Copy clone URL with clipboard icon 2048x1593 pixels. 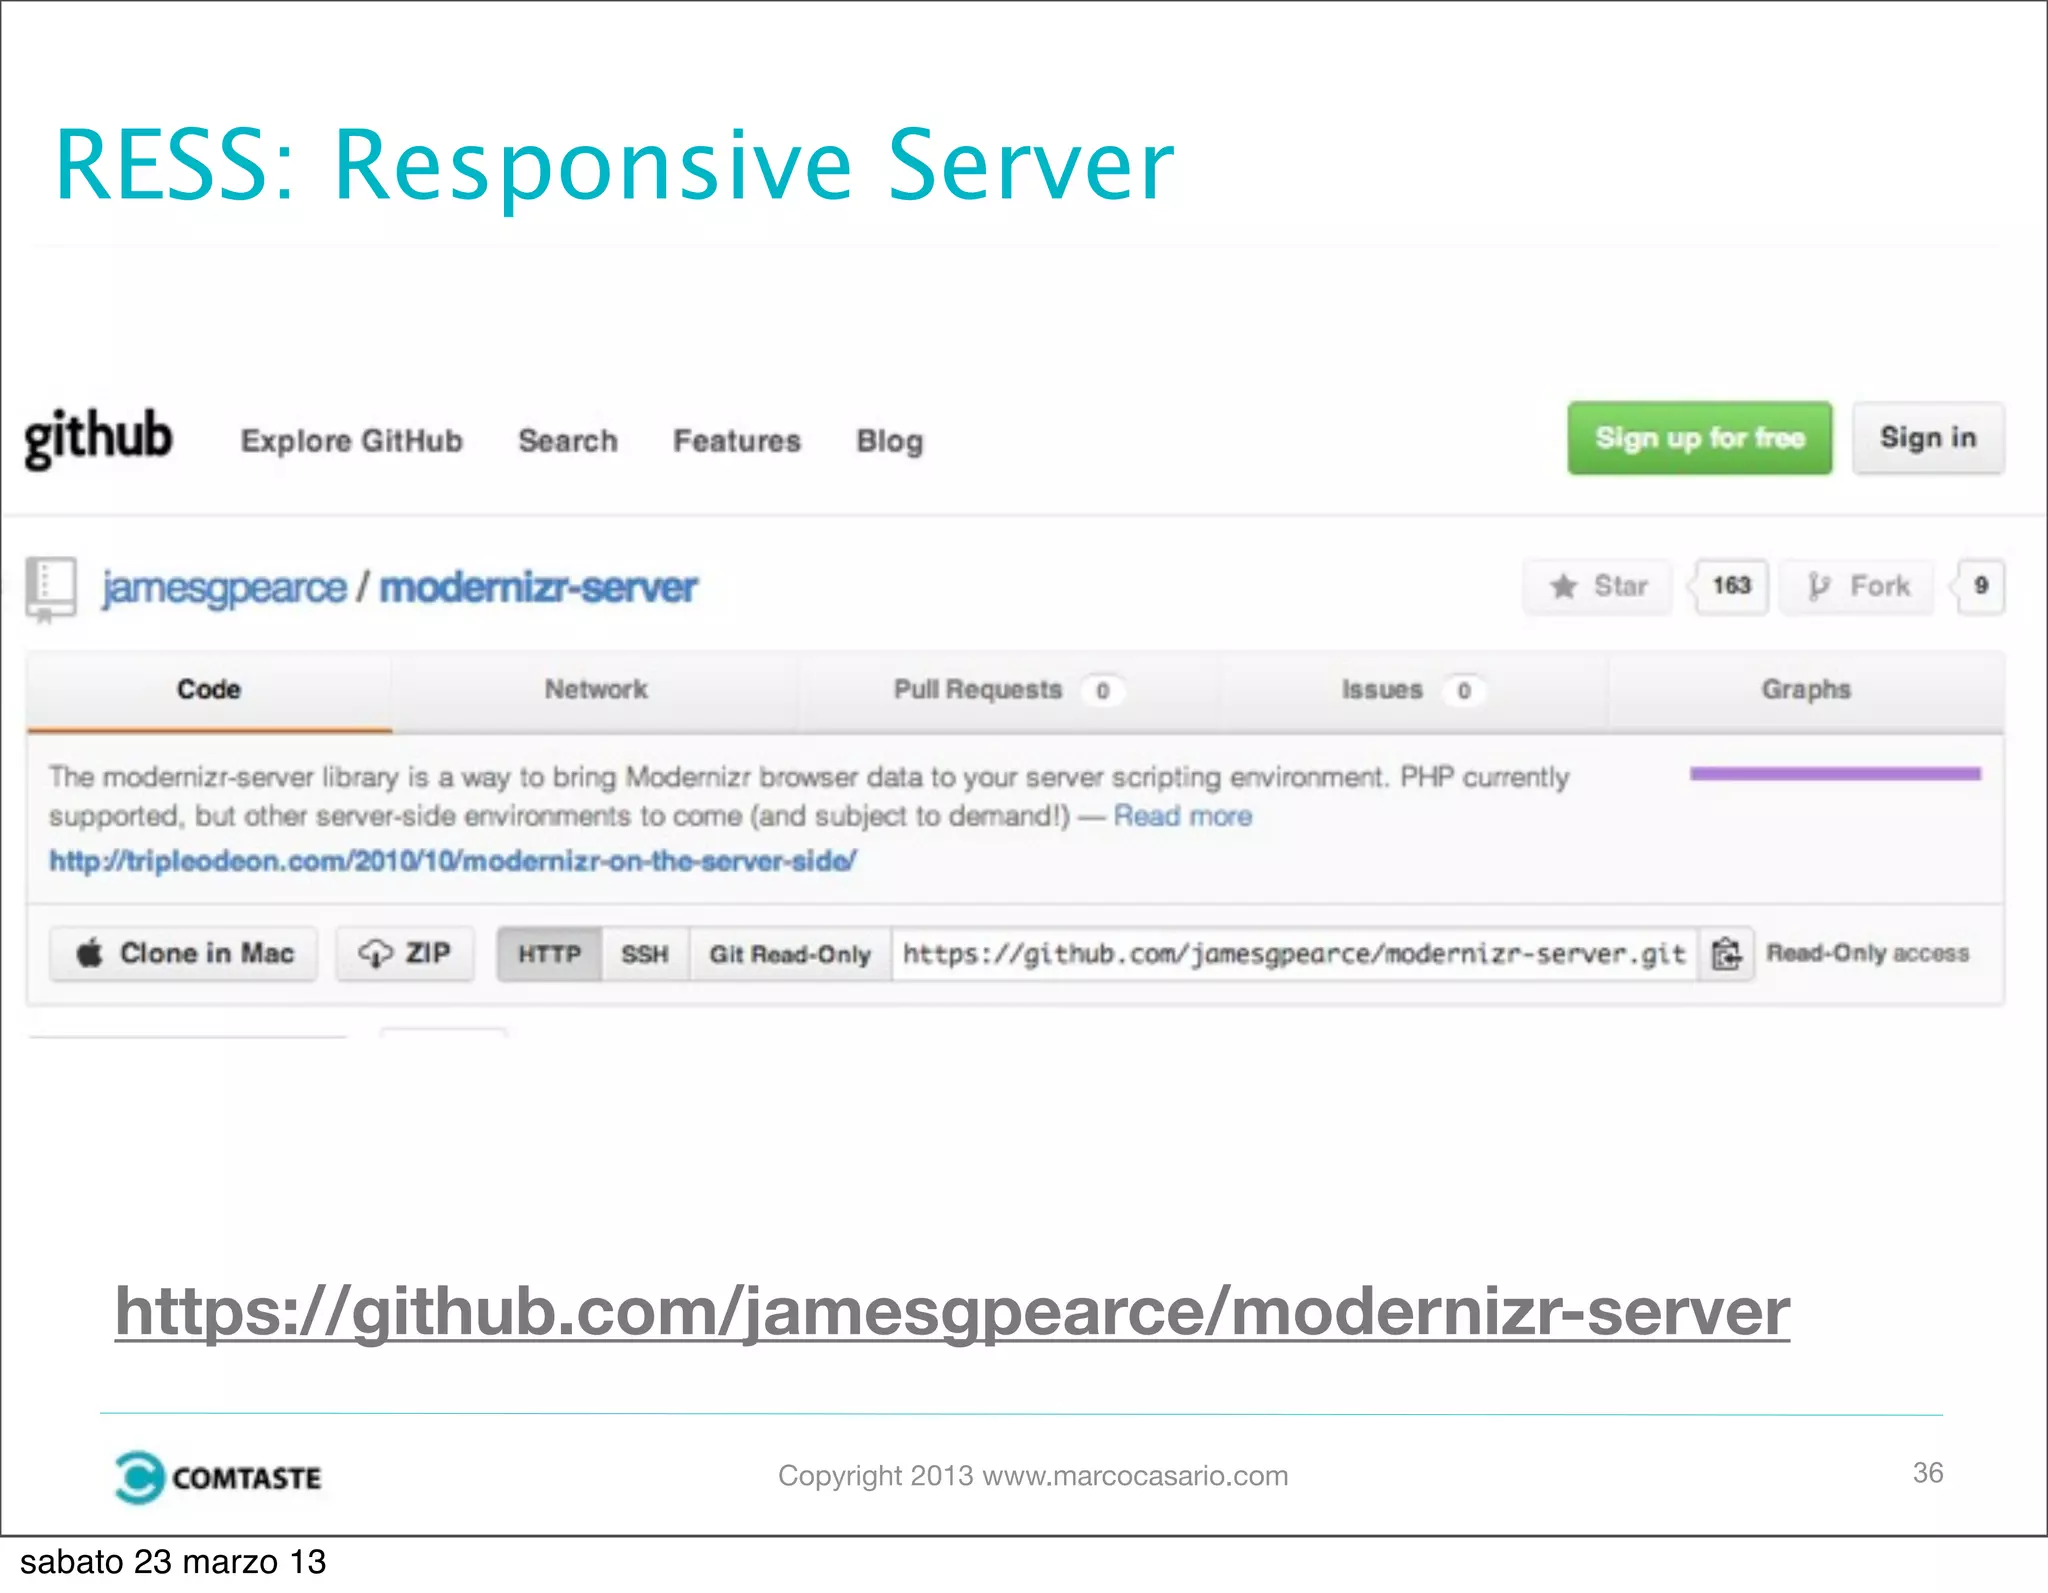tap(1727, 954)
